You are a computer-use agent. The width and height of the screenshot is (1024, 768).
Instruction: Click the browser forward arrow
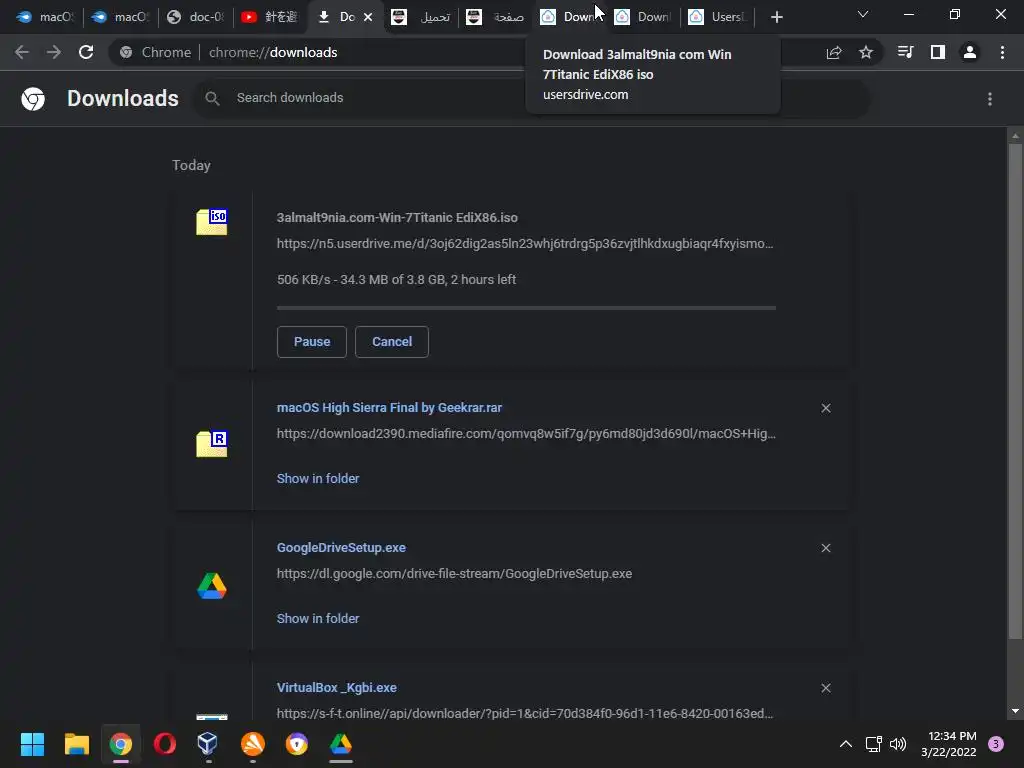pos(54,52)
